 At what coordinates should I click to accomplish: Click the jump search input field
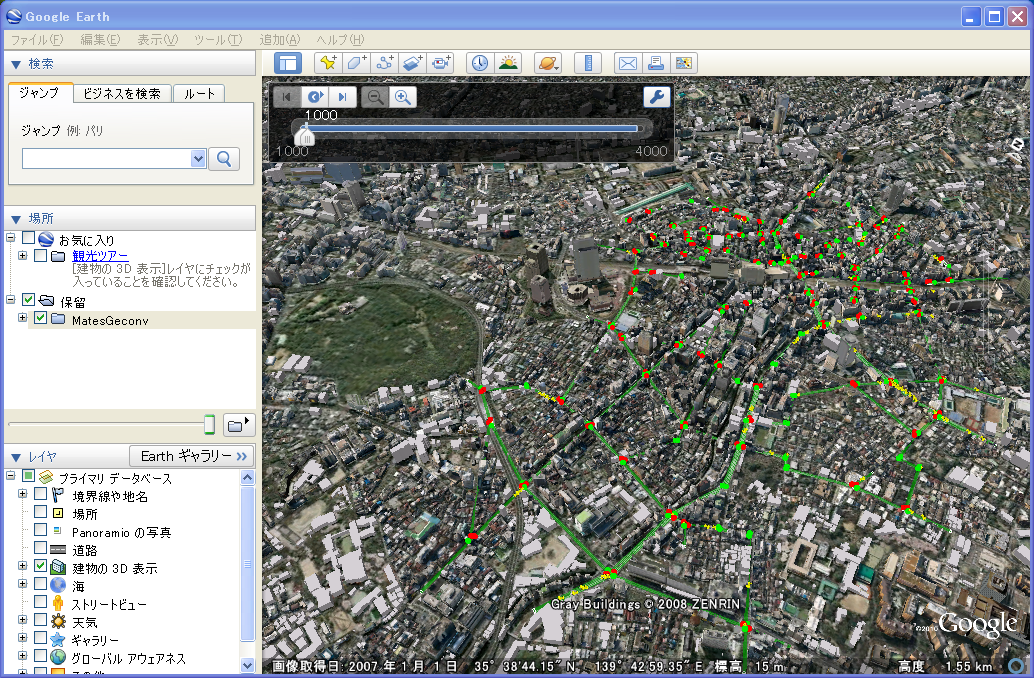(107, 159)
